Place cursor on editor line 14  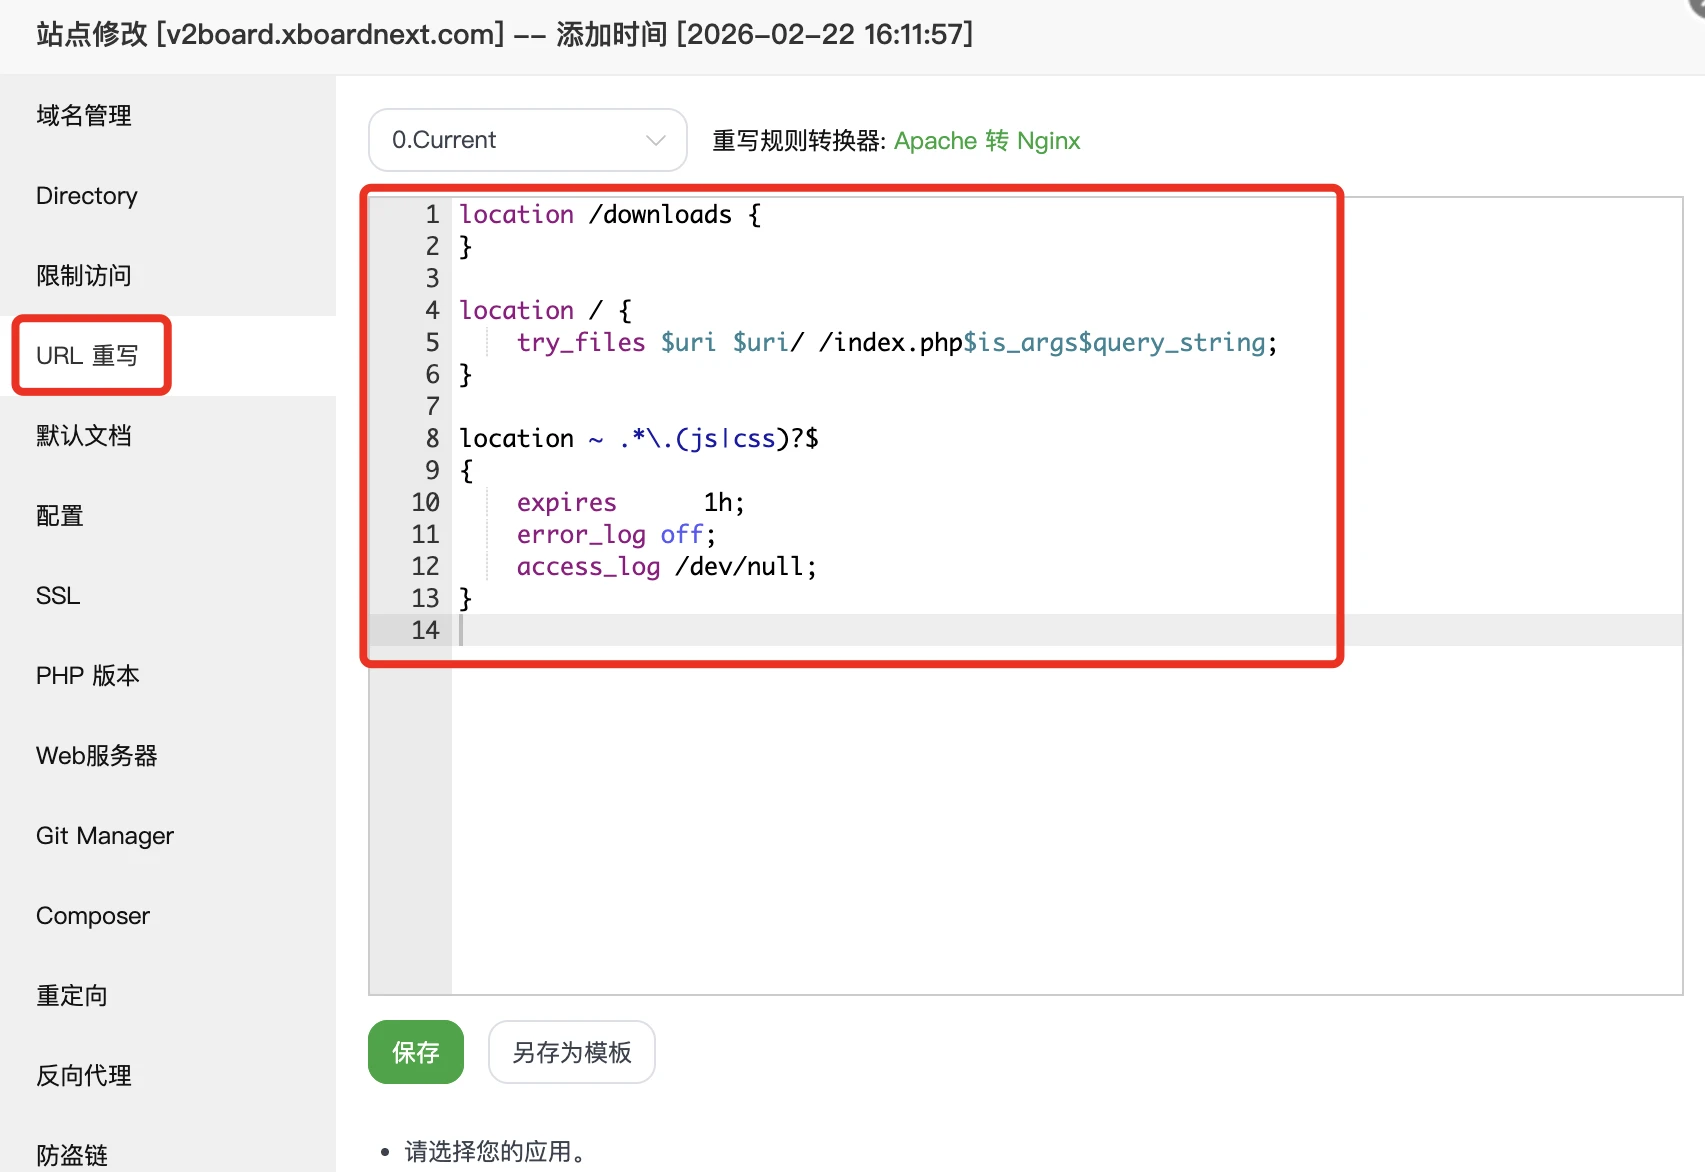click(800, 630)
